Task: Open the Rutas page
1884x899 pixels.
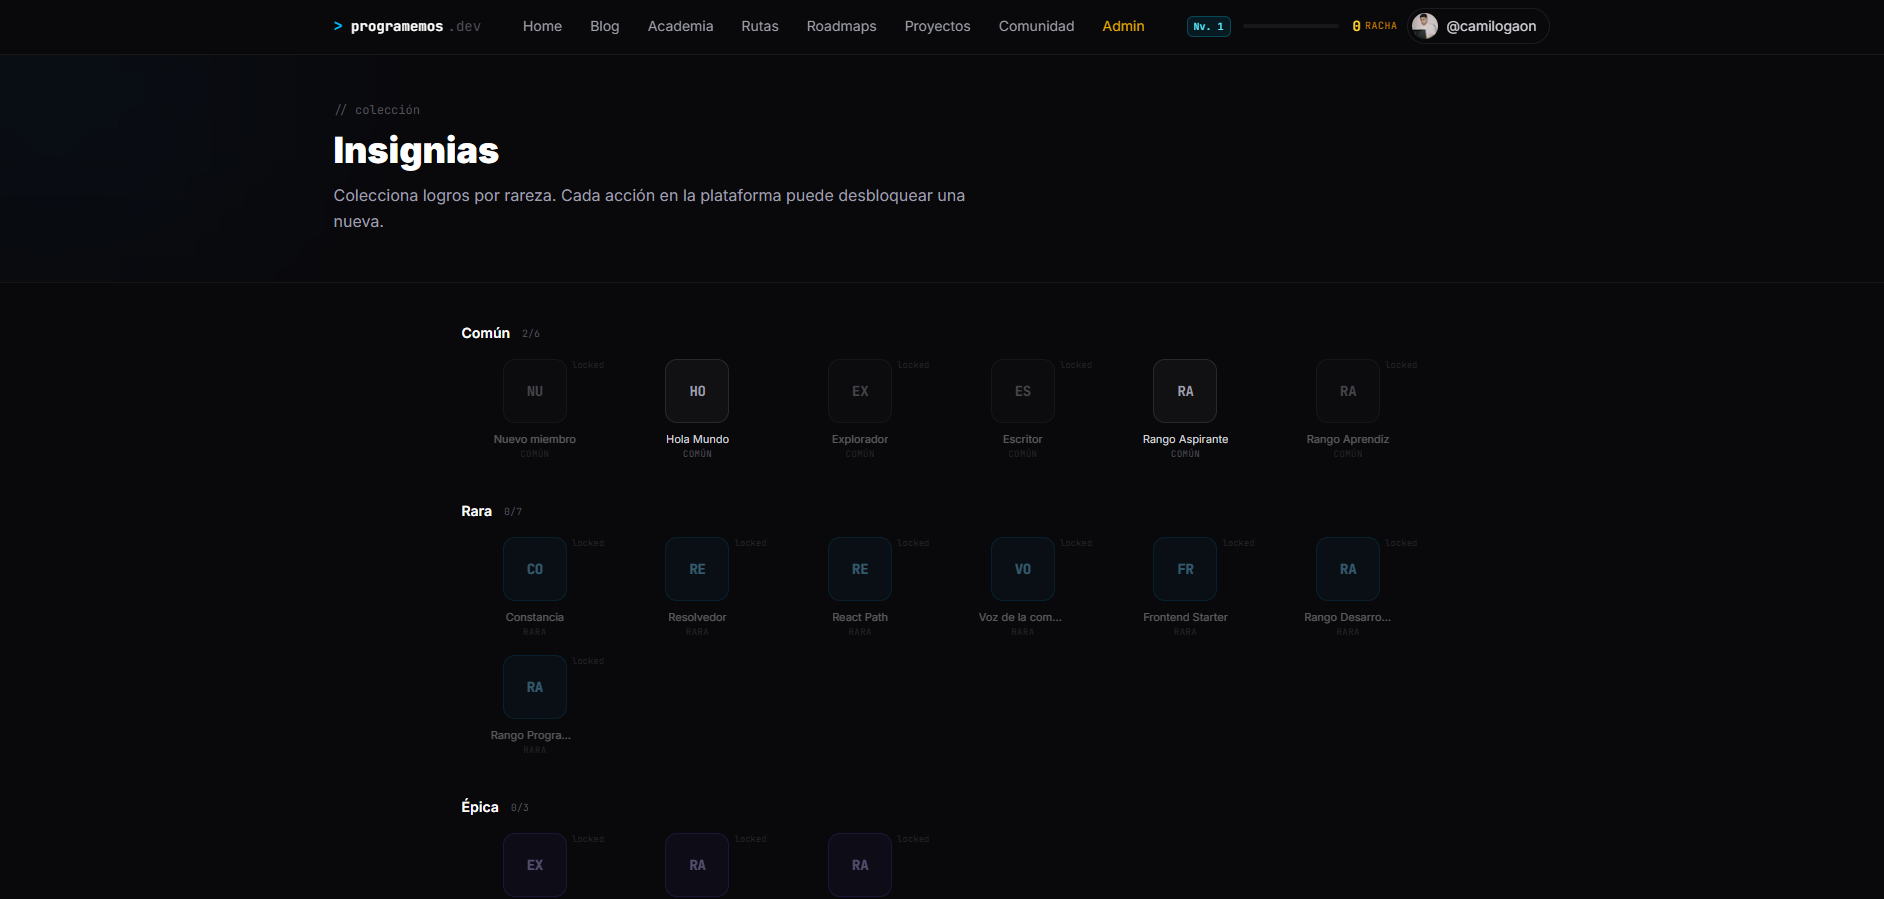Action: point(760,26)
